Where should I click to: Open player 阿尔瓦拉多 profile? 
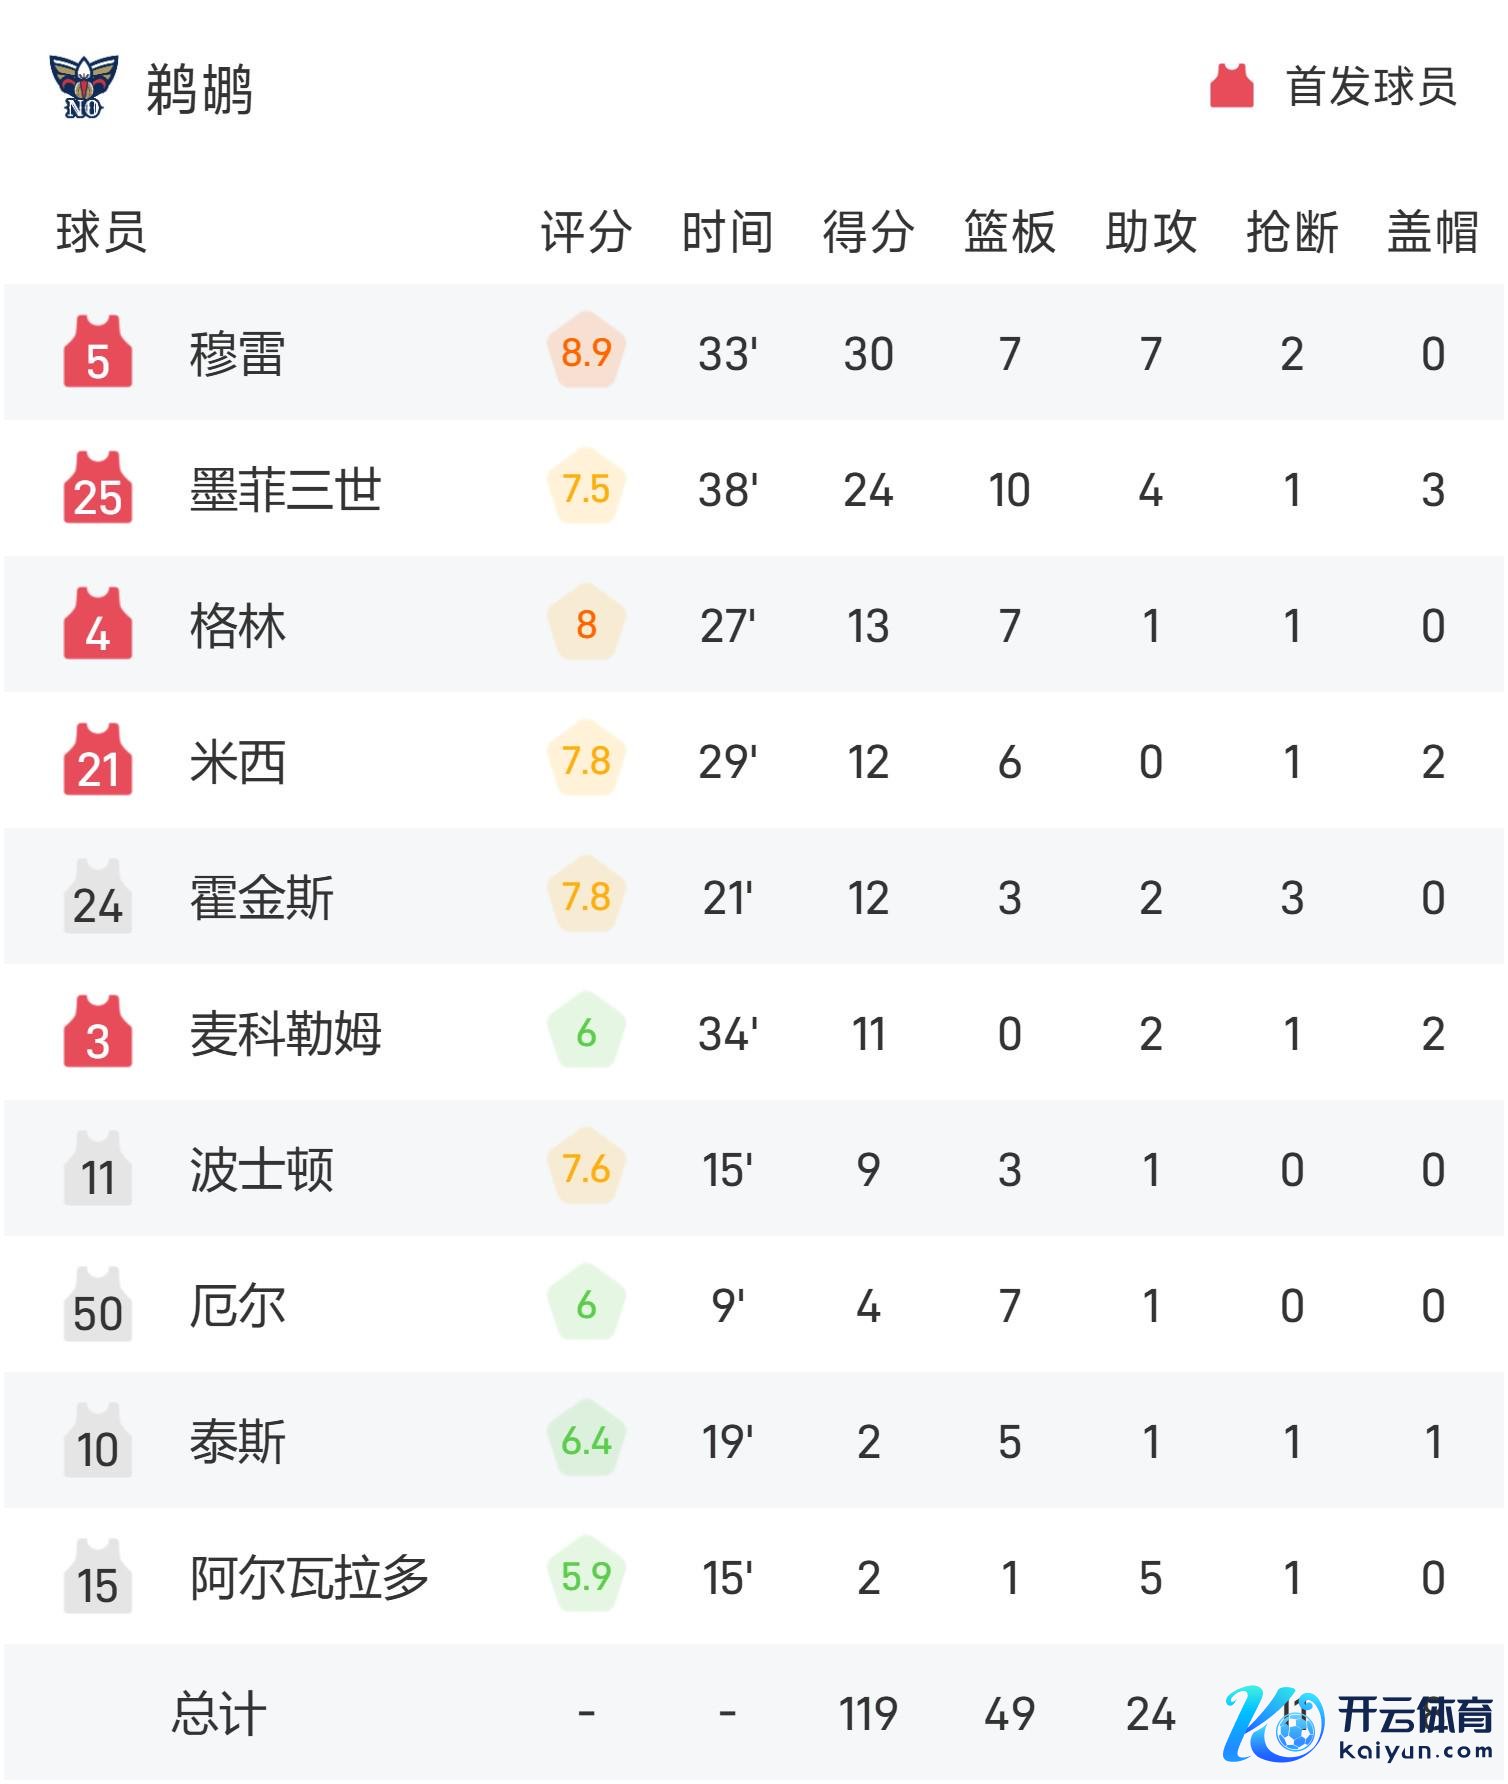pyautogui.click(x=309, y=1579)
